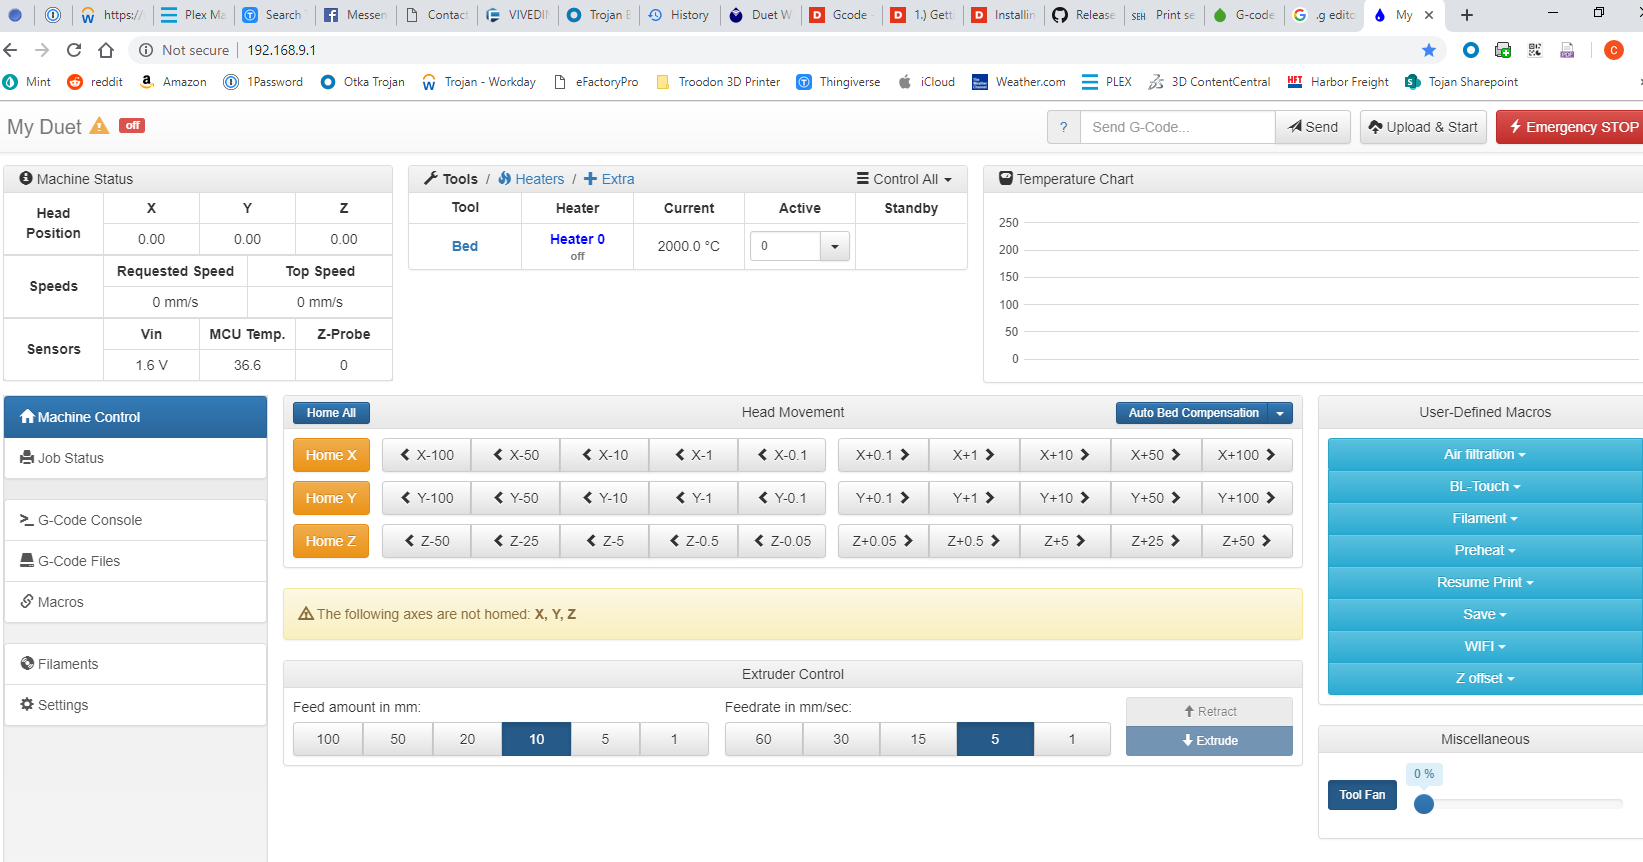Expand the Save macro menu

[x=1485, y=614]
